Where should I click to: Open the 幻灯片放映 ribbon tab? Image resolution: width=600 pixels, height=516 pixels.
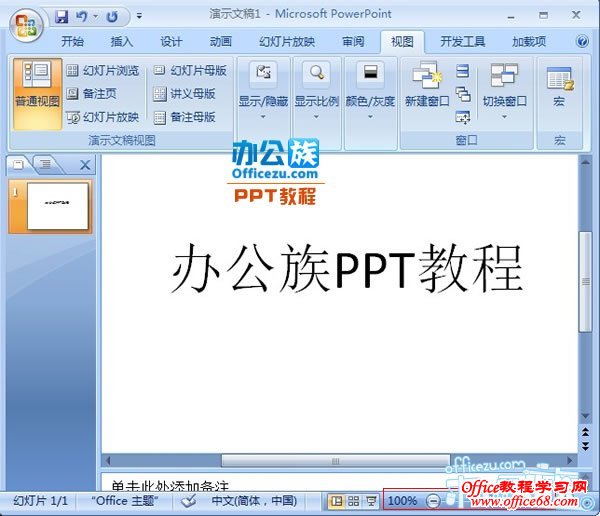click(x=287, y=41)
